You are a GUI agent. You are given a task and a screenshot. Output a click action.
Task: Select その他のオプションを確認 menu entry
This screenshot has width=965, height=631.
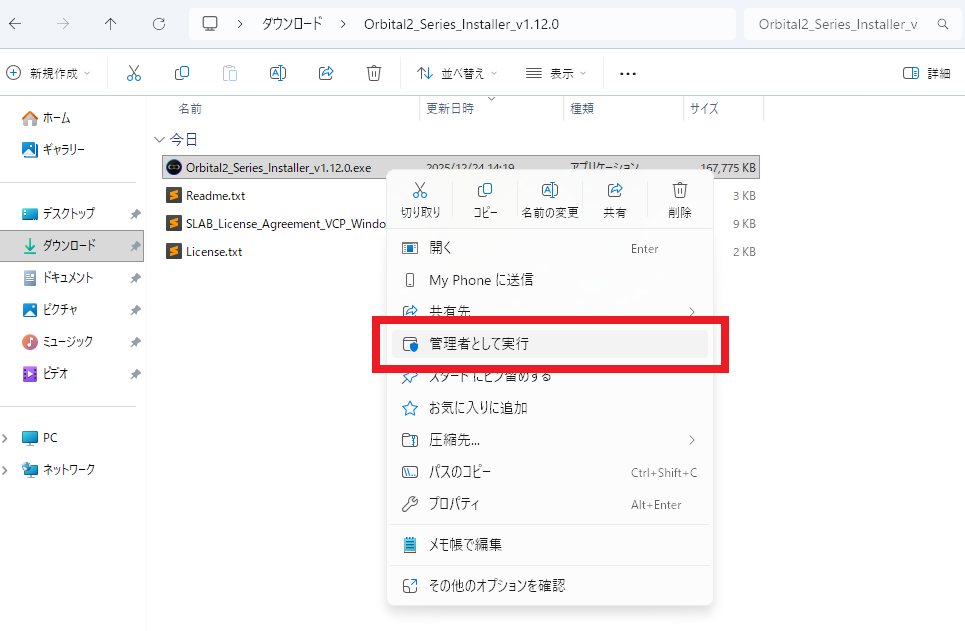point(497,585)
